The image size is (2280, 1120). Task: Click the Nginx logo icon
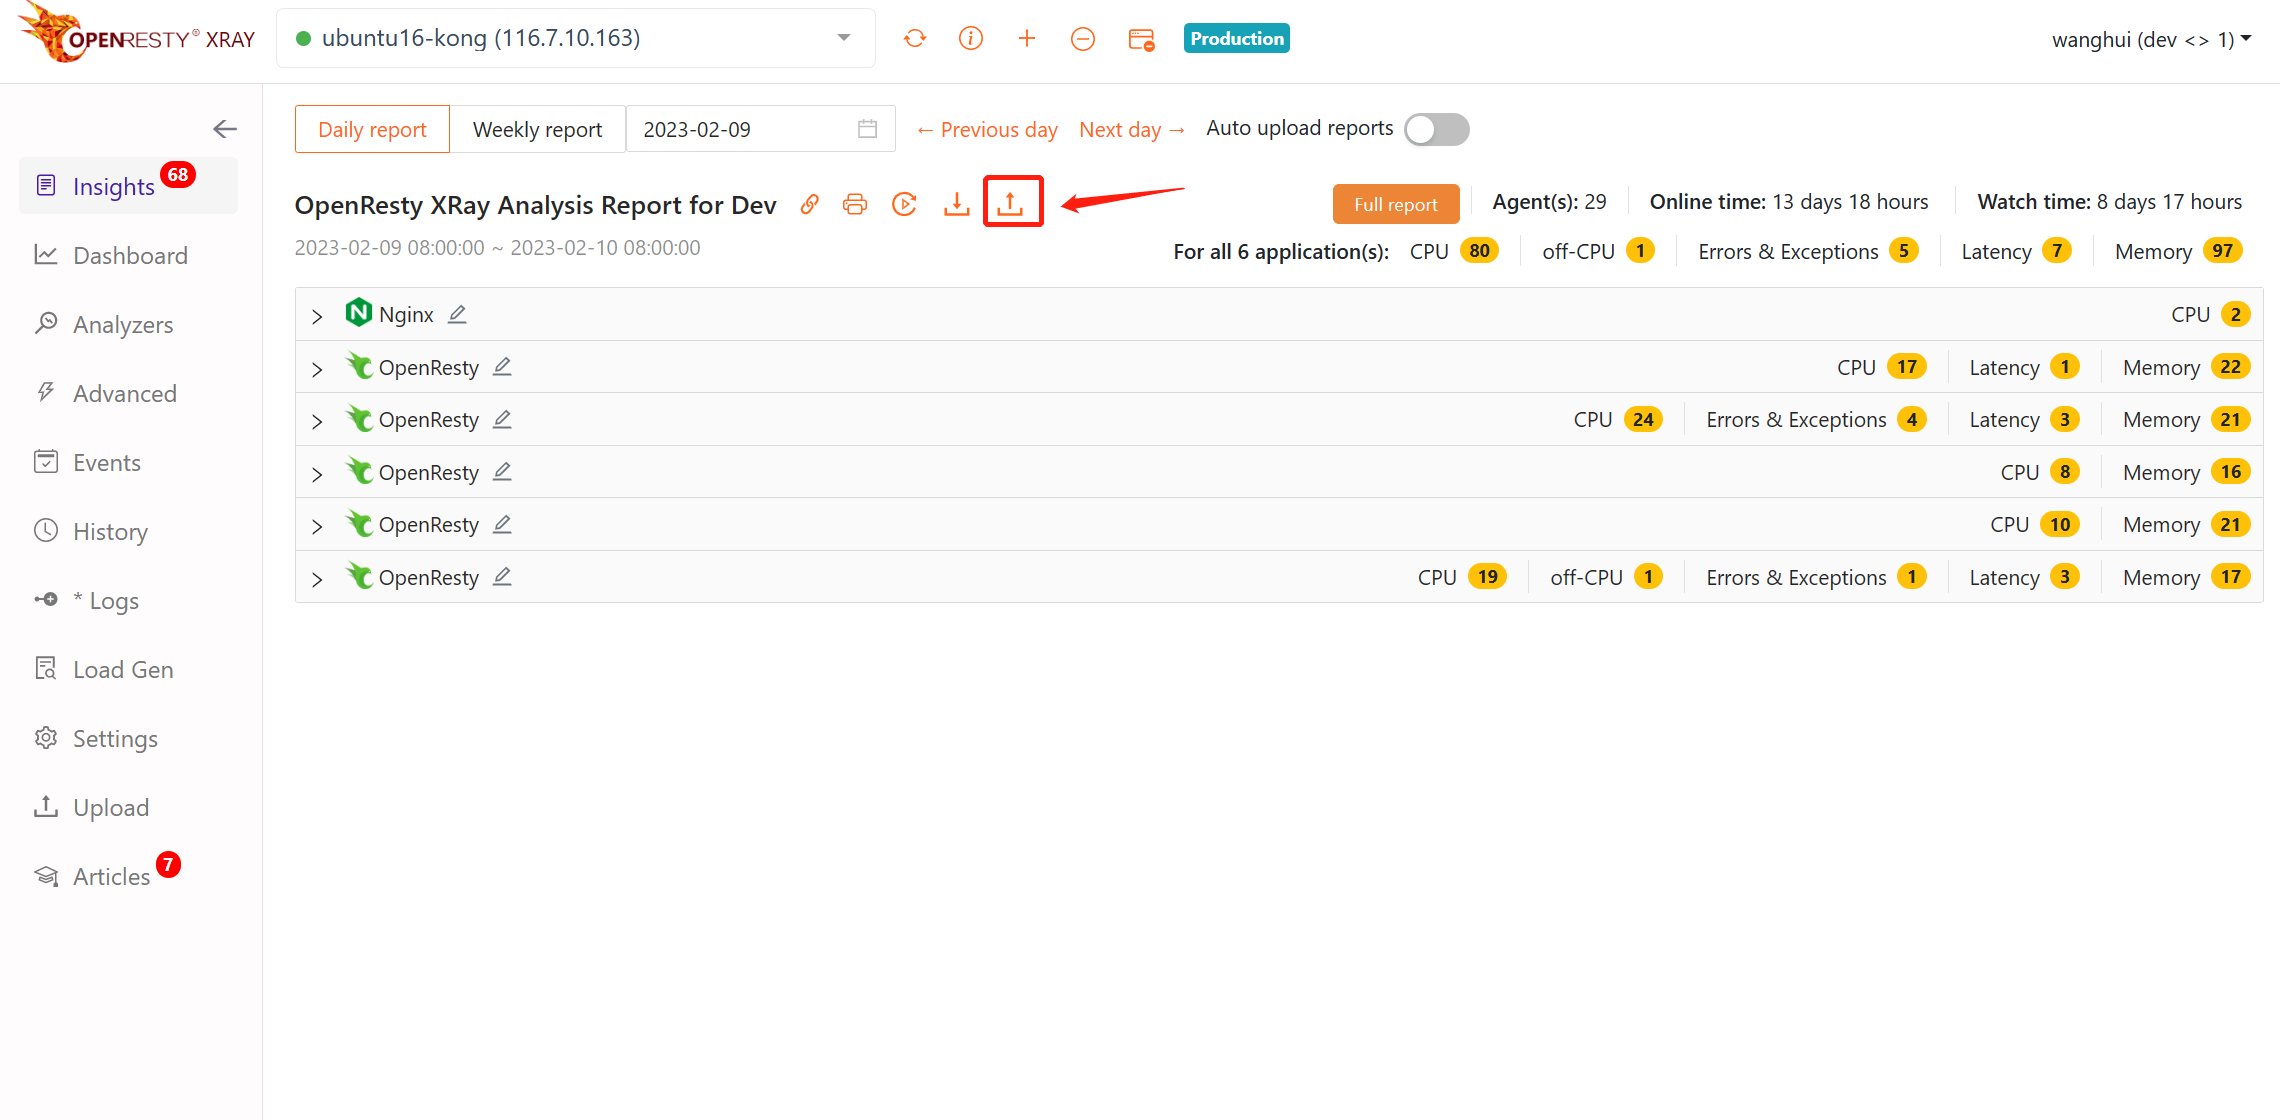[358, 313]
